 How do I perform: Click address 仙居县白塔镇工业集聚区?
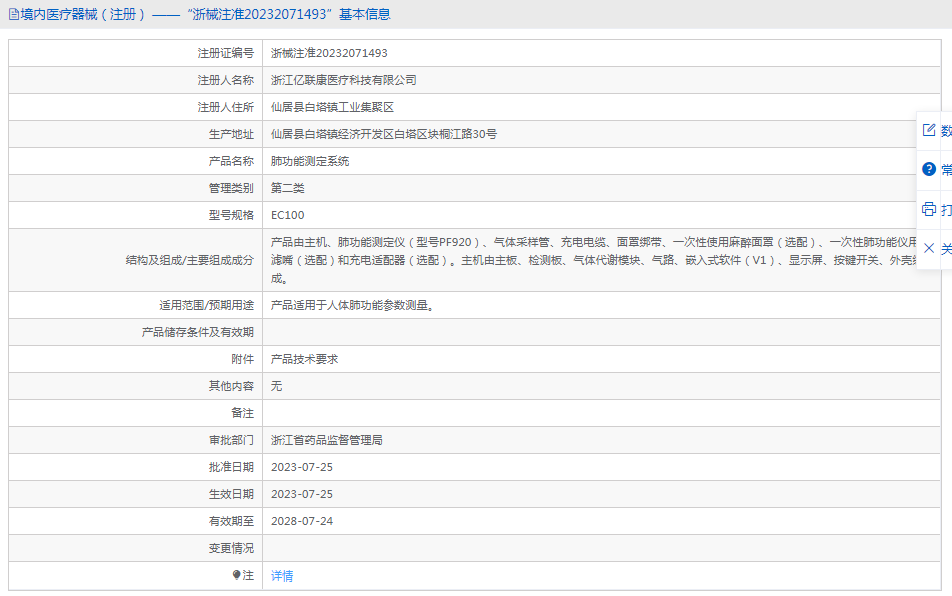coord(332,107)
